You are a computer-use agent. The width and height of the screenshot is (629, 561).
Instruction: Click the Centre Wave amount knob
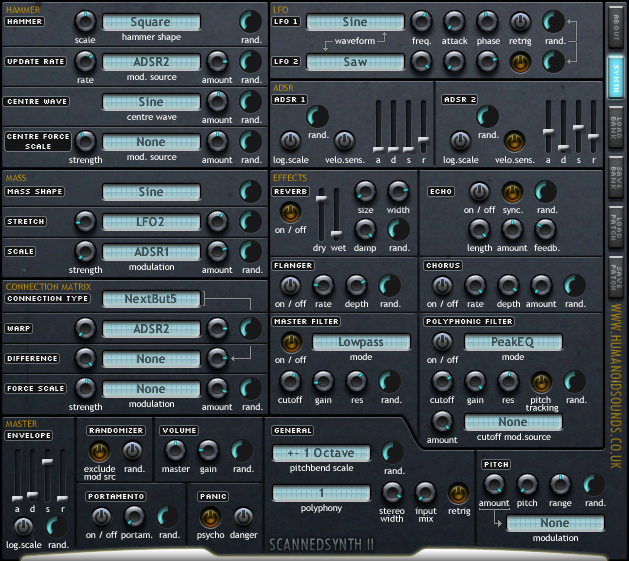point(217,102)
